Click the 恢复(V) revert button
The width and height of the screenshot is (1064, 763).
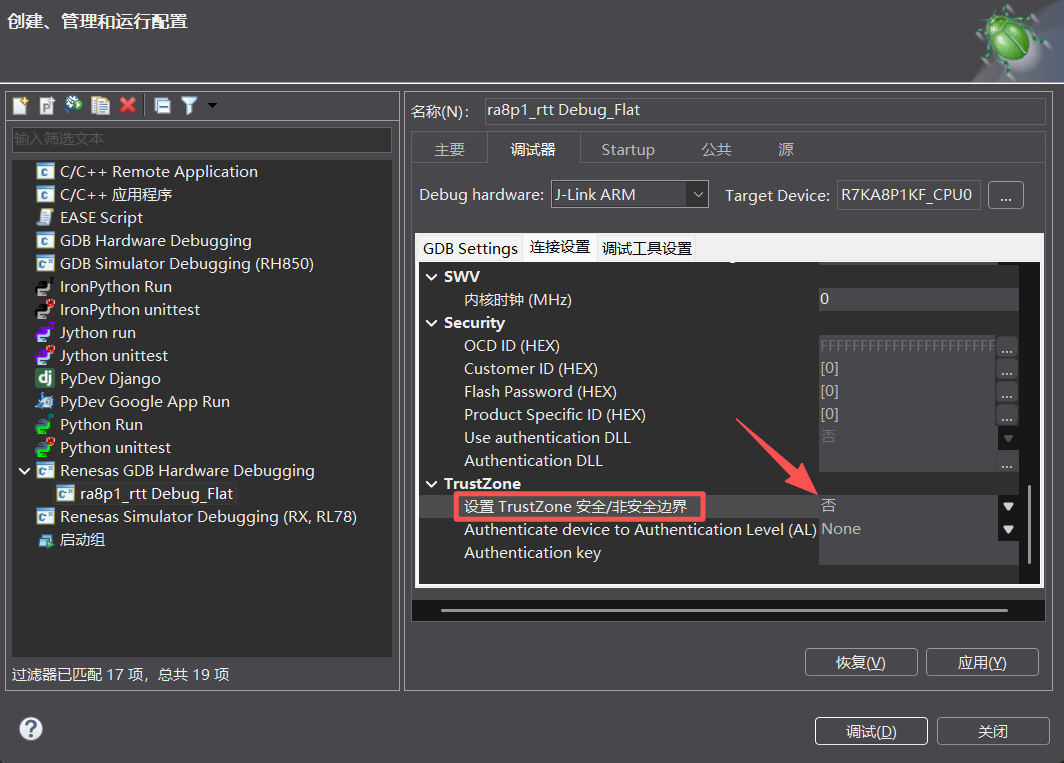coord(861,663)
